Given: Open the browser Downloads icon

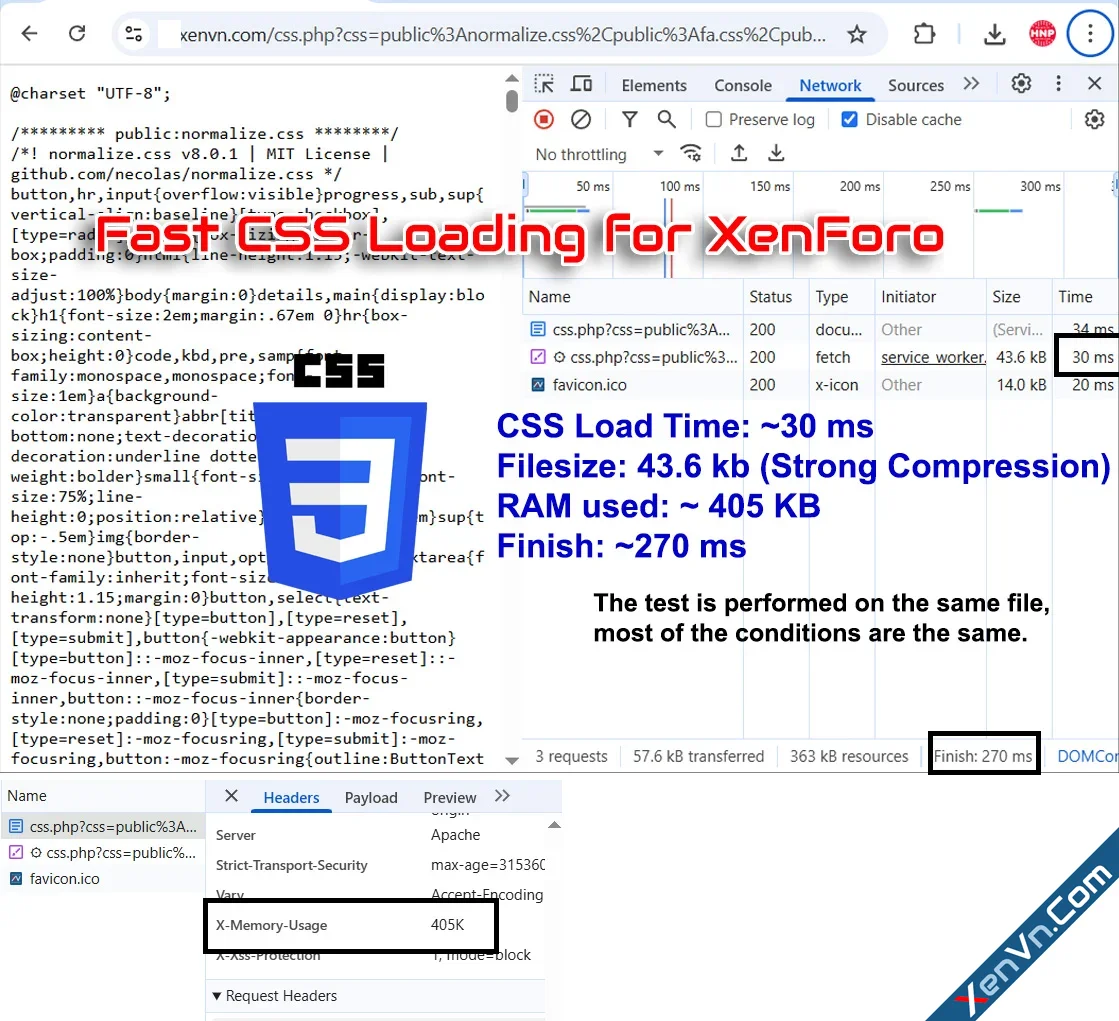Looking at the screenshot, I should tap(994, 34).
